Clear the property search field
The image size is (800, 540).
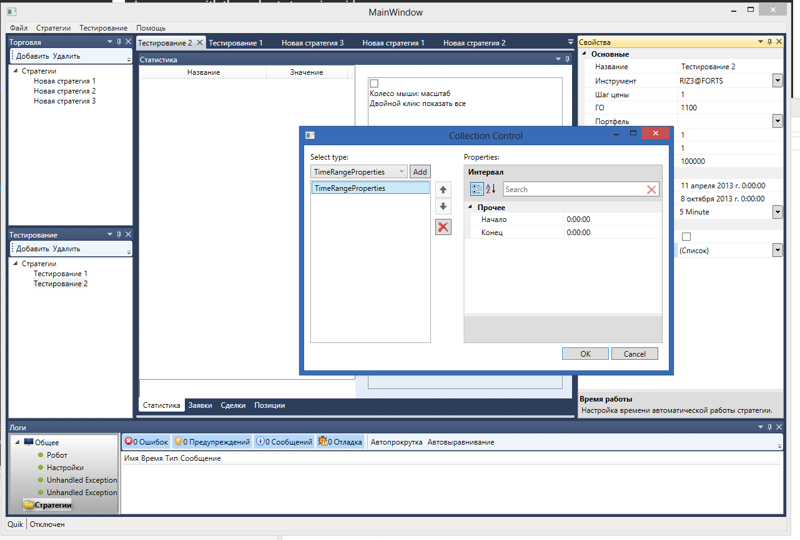tap(652, 189)
